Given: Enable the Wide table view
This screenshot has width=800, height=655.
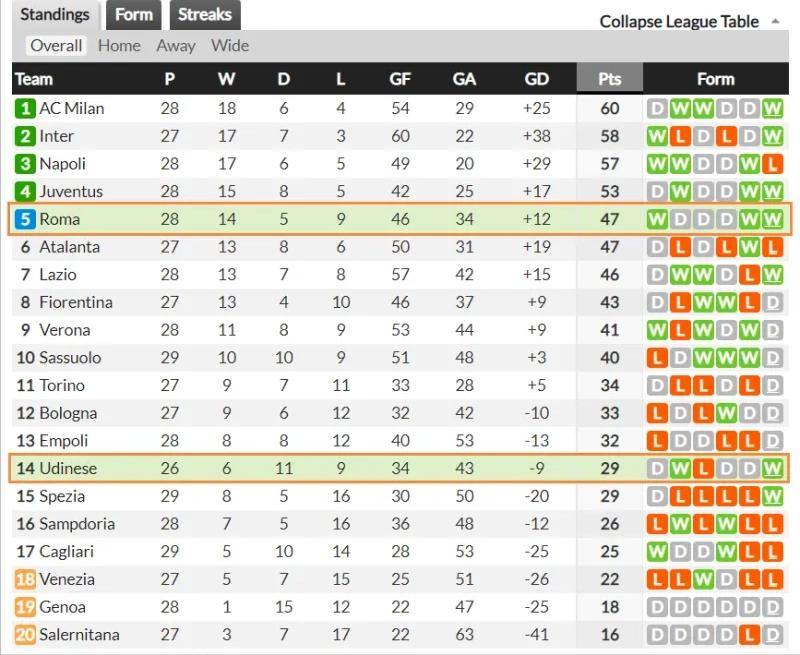Looking at the screenshot, I should click(x=230, y=45).
